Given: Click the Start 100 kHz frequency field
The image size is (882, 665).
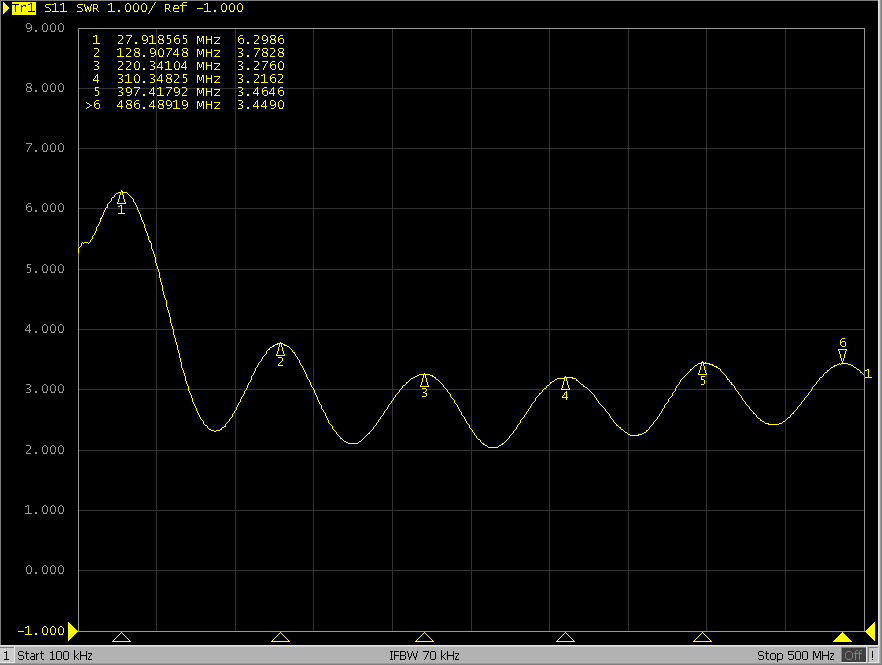Looking at the screenshot, I should (55, 655).
